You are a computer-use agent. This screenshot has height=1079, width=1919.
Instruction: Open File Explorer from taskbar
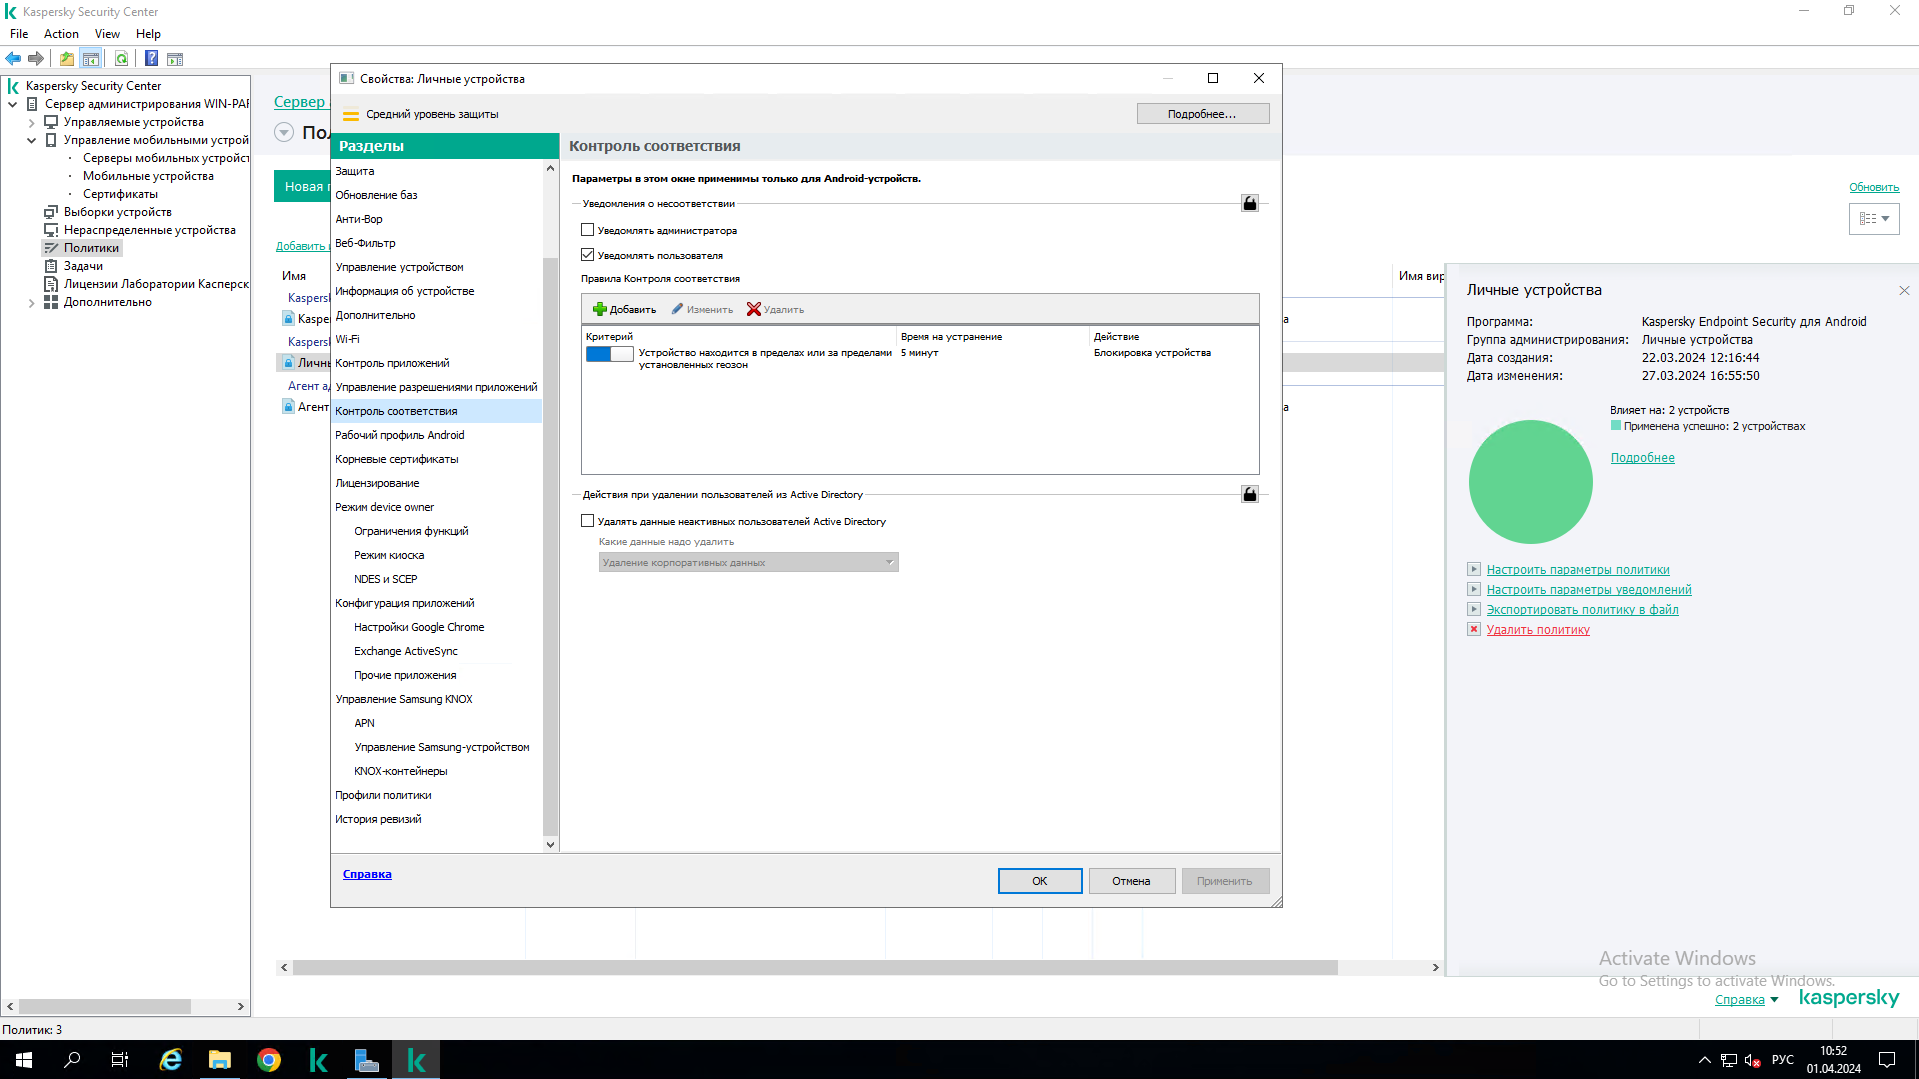[220, 1060]
